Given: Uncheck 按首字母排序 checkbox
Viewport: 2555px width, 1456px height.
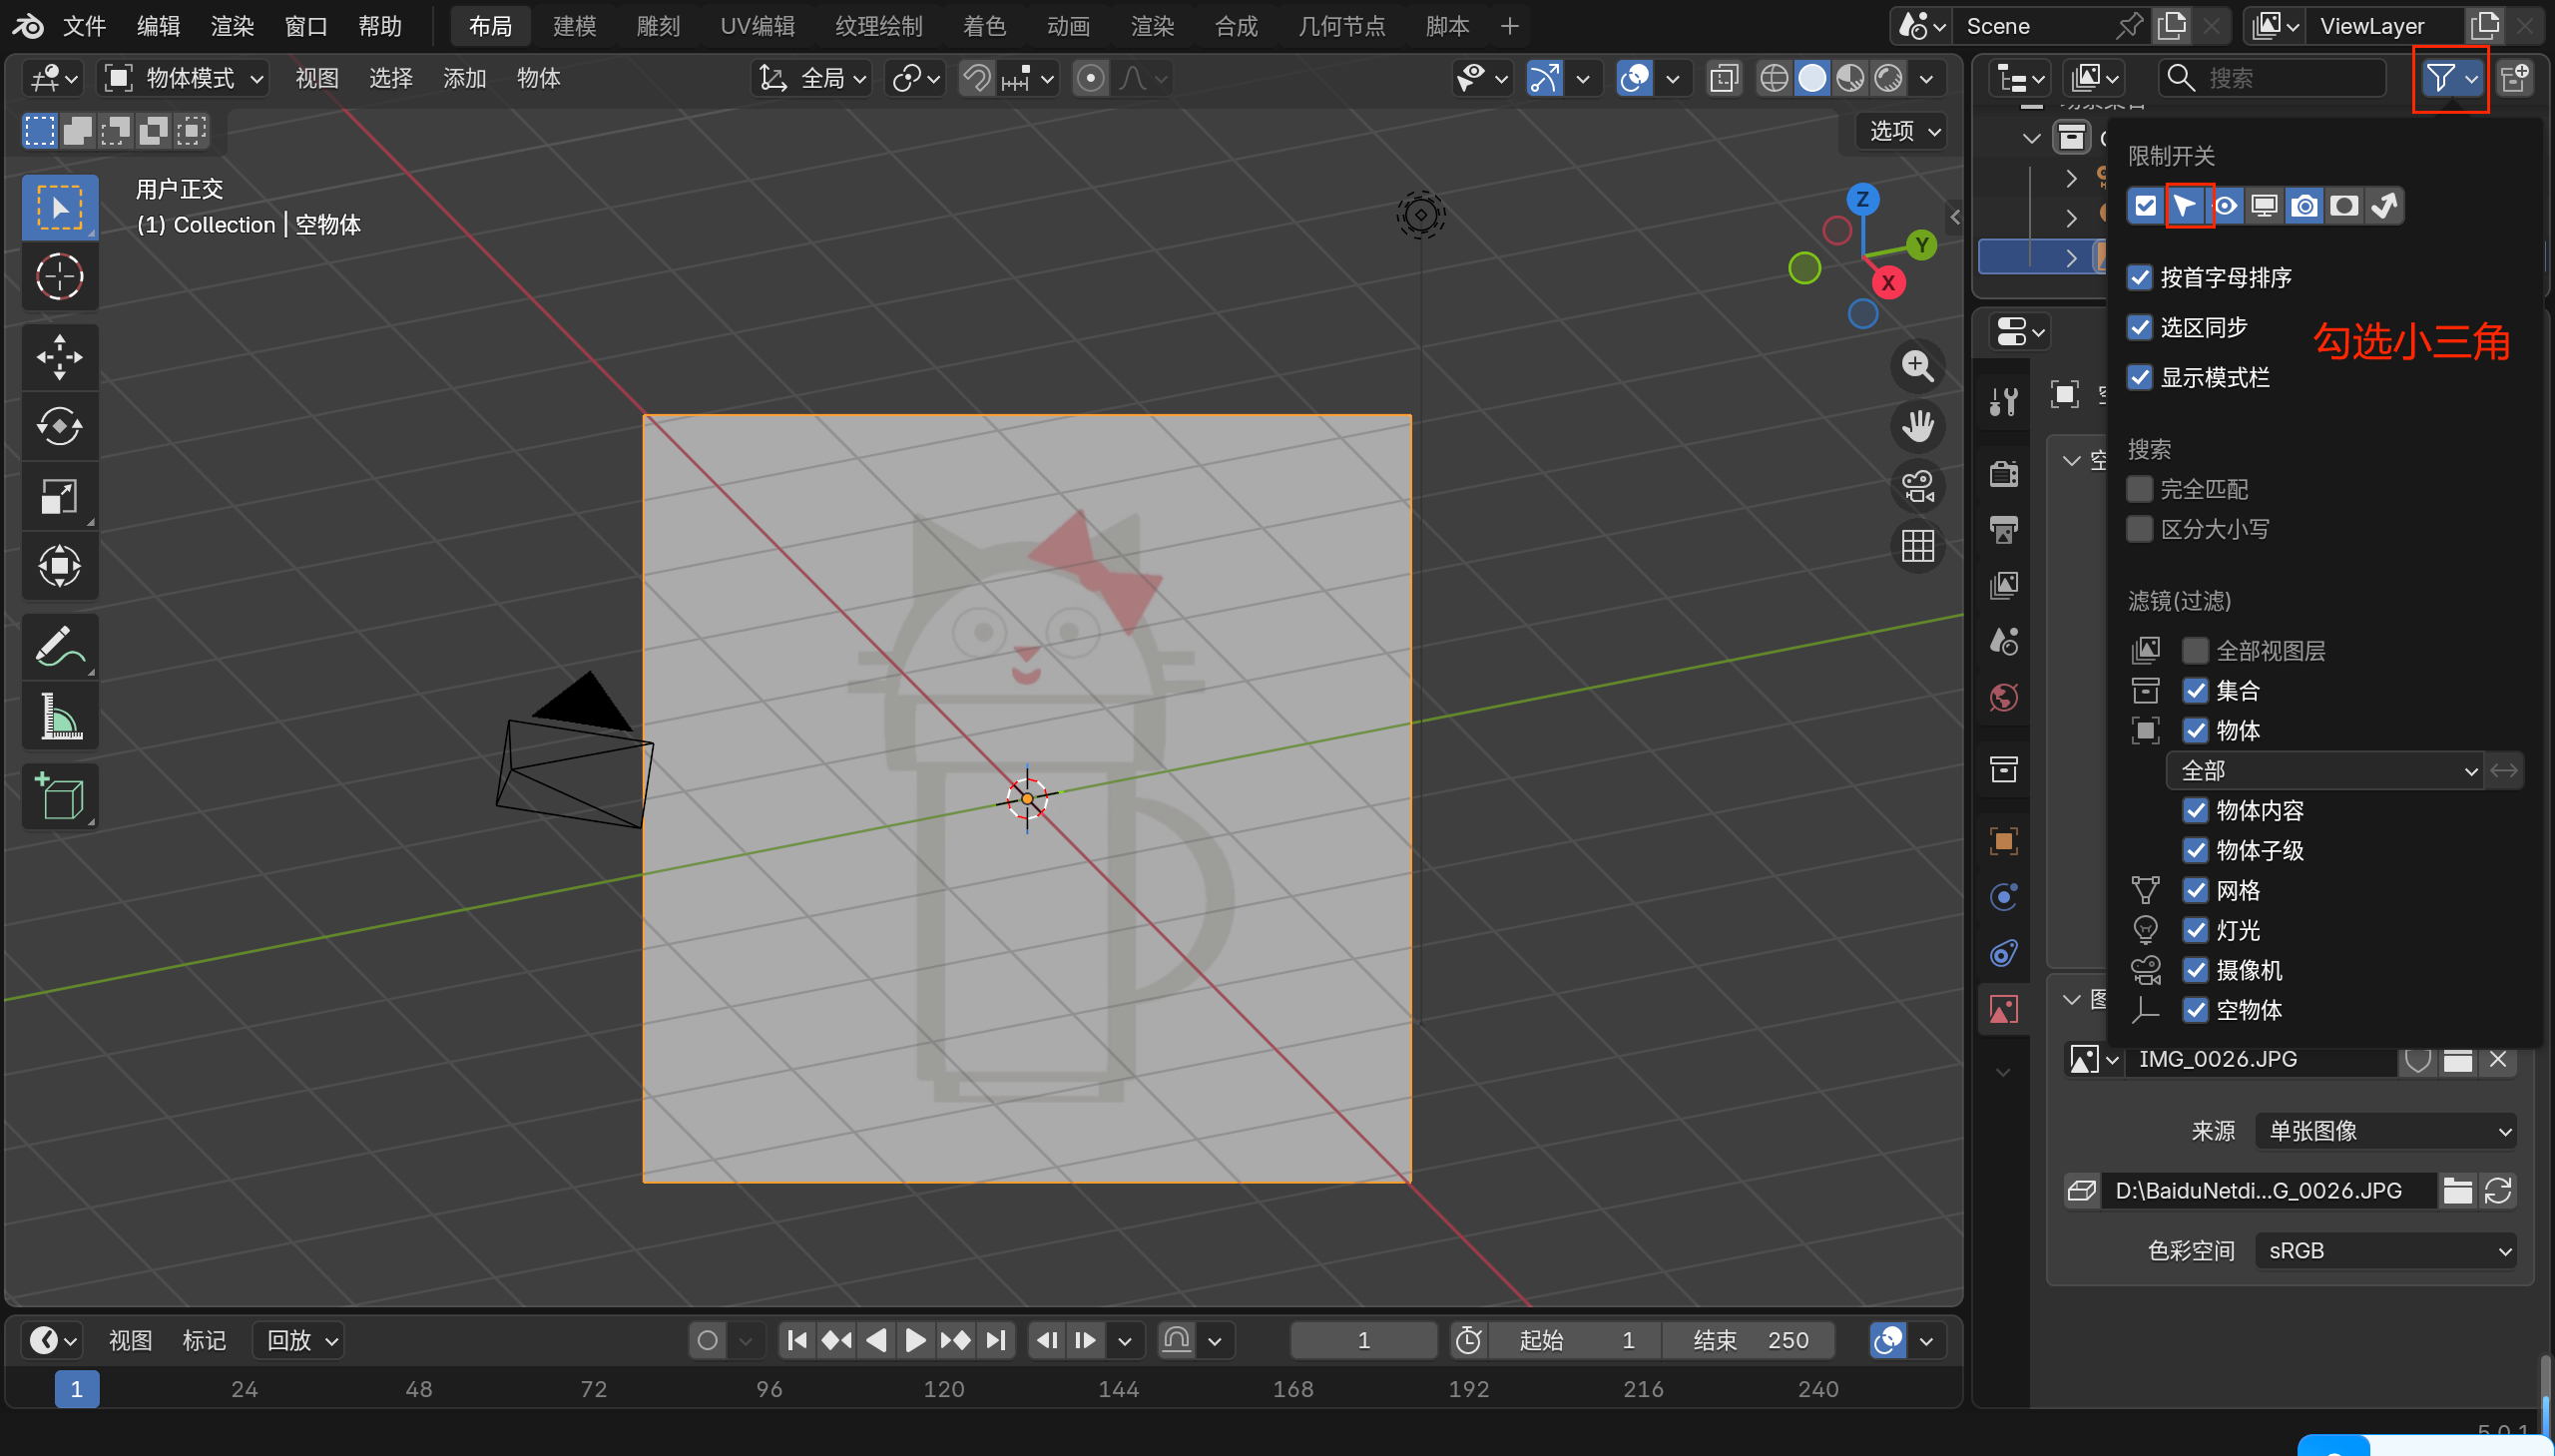Looking at the screenshot, I should click(2139, 277).
